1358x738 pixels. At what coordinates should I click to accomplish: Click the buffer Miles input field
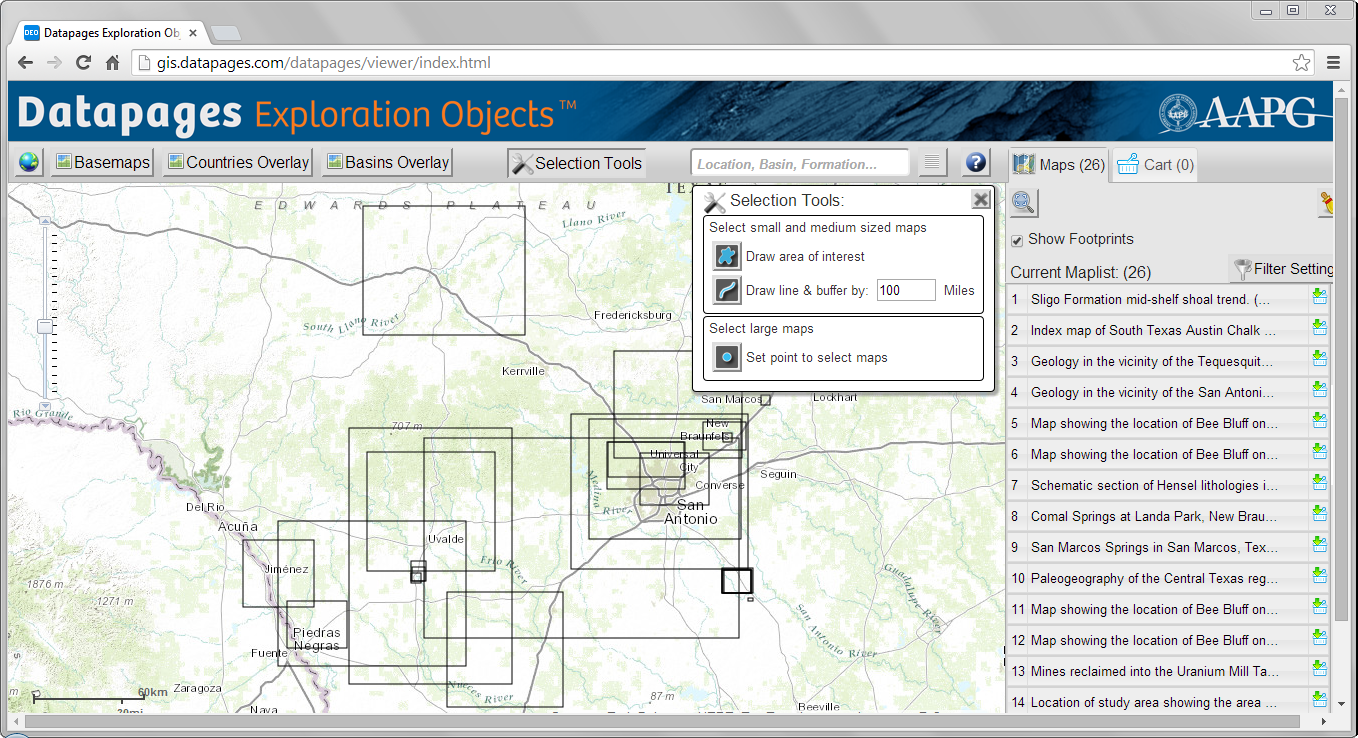(906, 290)
